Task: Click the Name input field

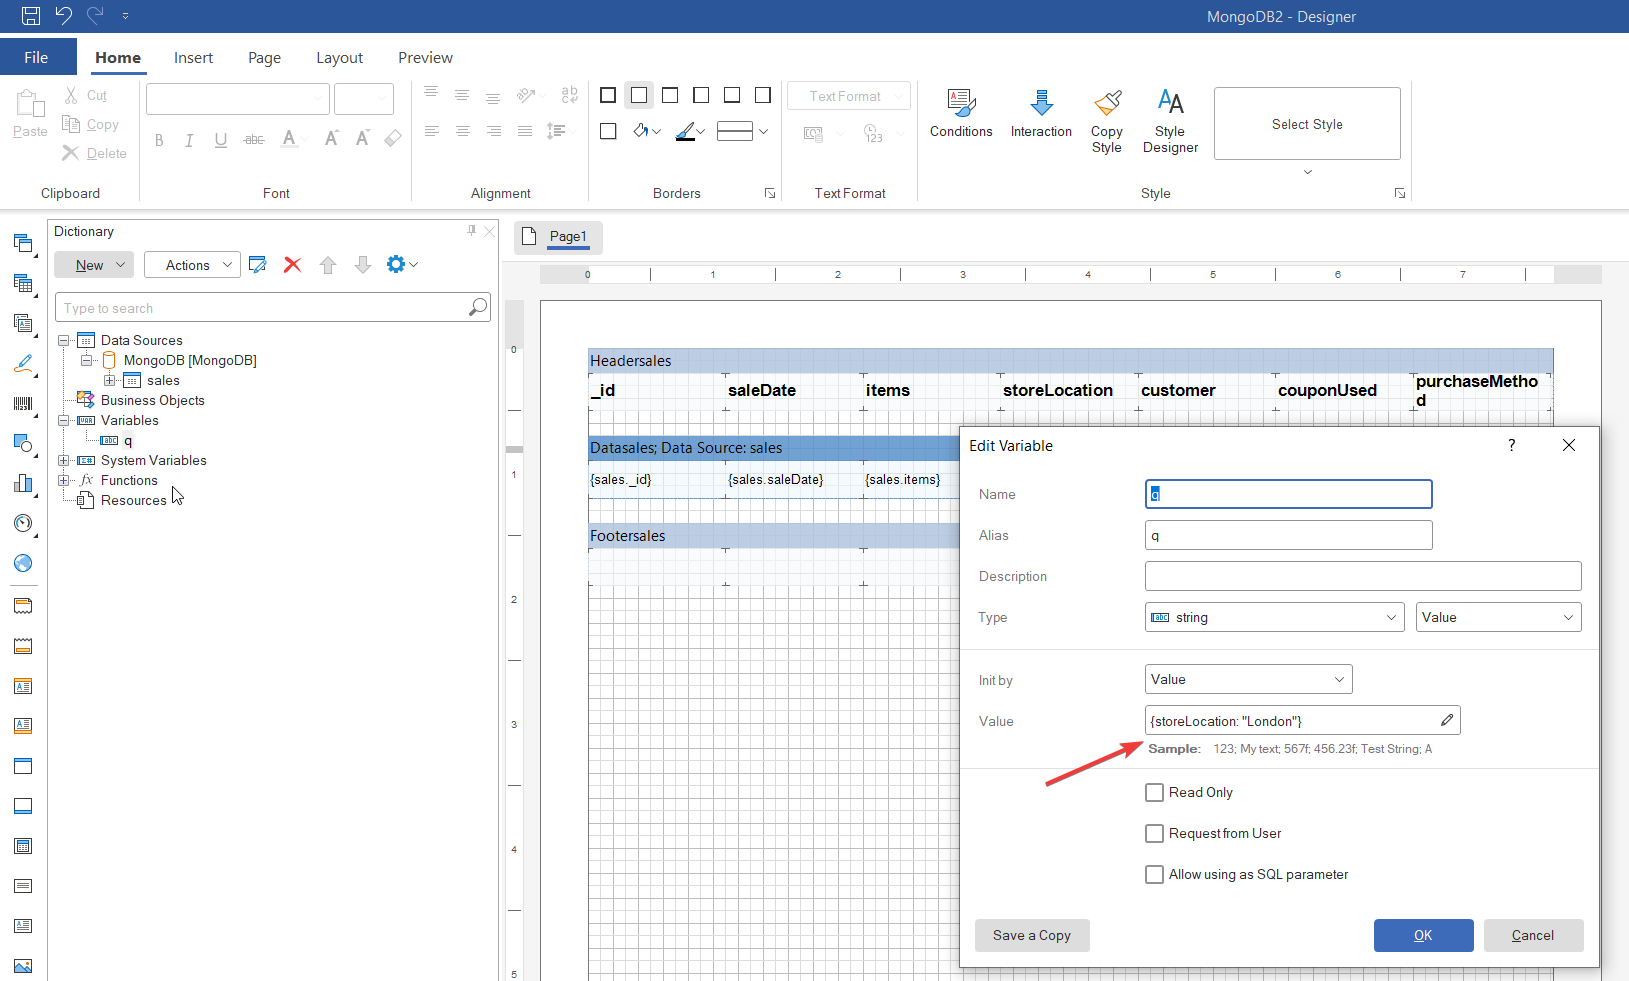Action: click(x=1288, y=494)
